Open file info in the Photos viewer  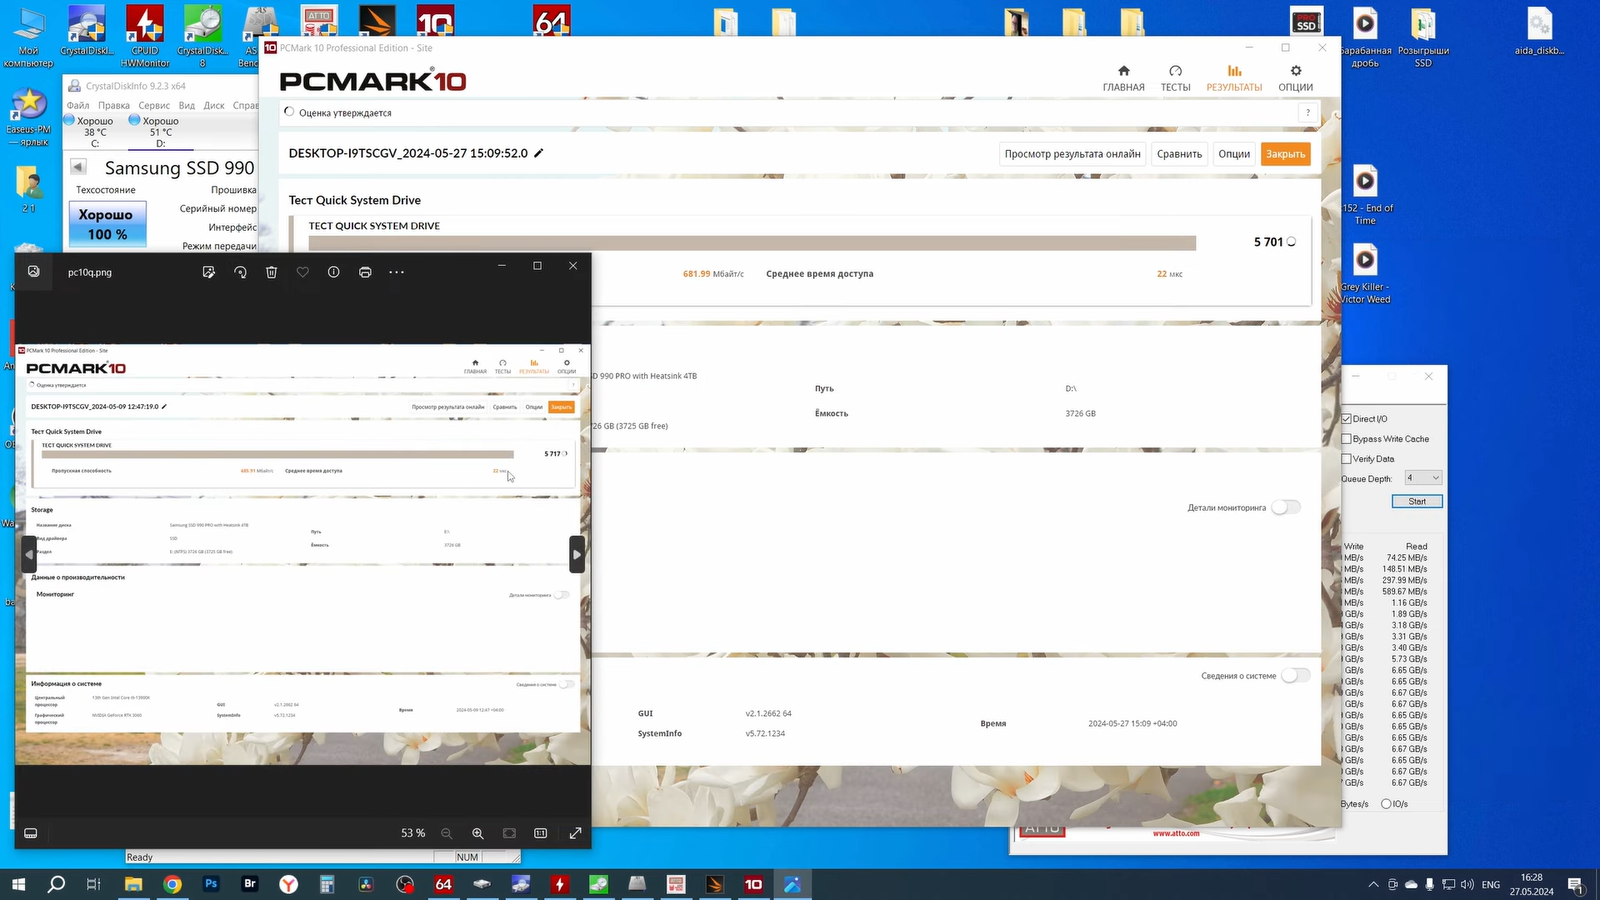click(x=334, y=272)
